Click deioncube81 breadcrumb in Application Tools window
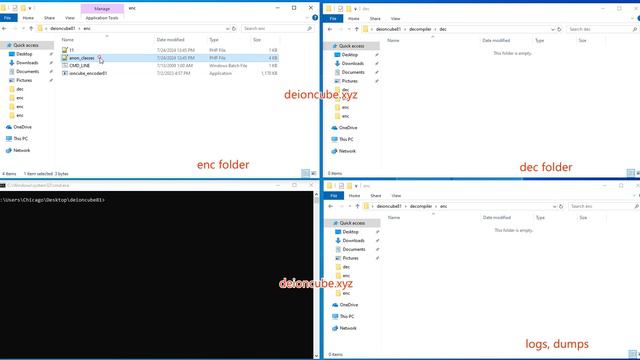 coord(63,29)
